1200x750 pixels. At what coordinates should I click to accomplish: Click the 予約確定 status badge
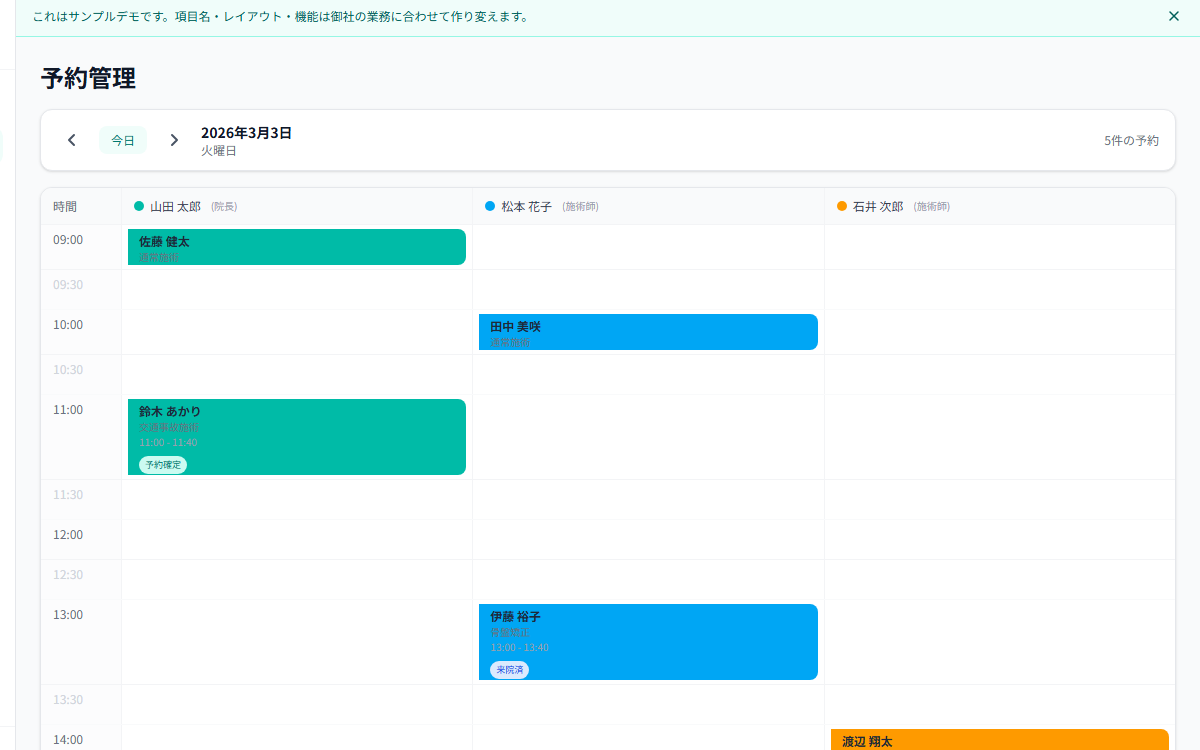[163, 465]
